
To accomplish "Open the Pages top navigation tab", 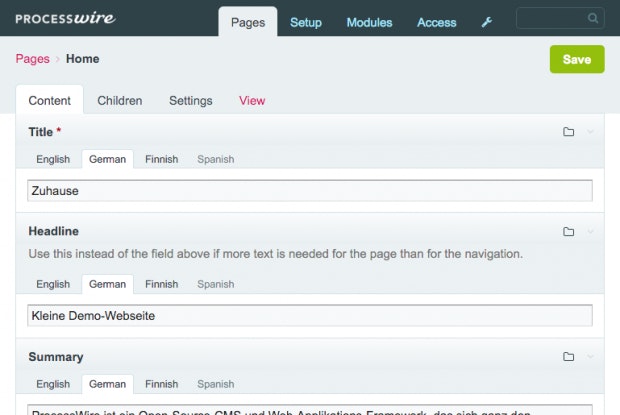I will (248, 22).
